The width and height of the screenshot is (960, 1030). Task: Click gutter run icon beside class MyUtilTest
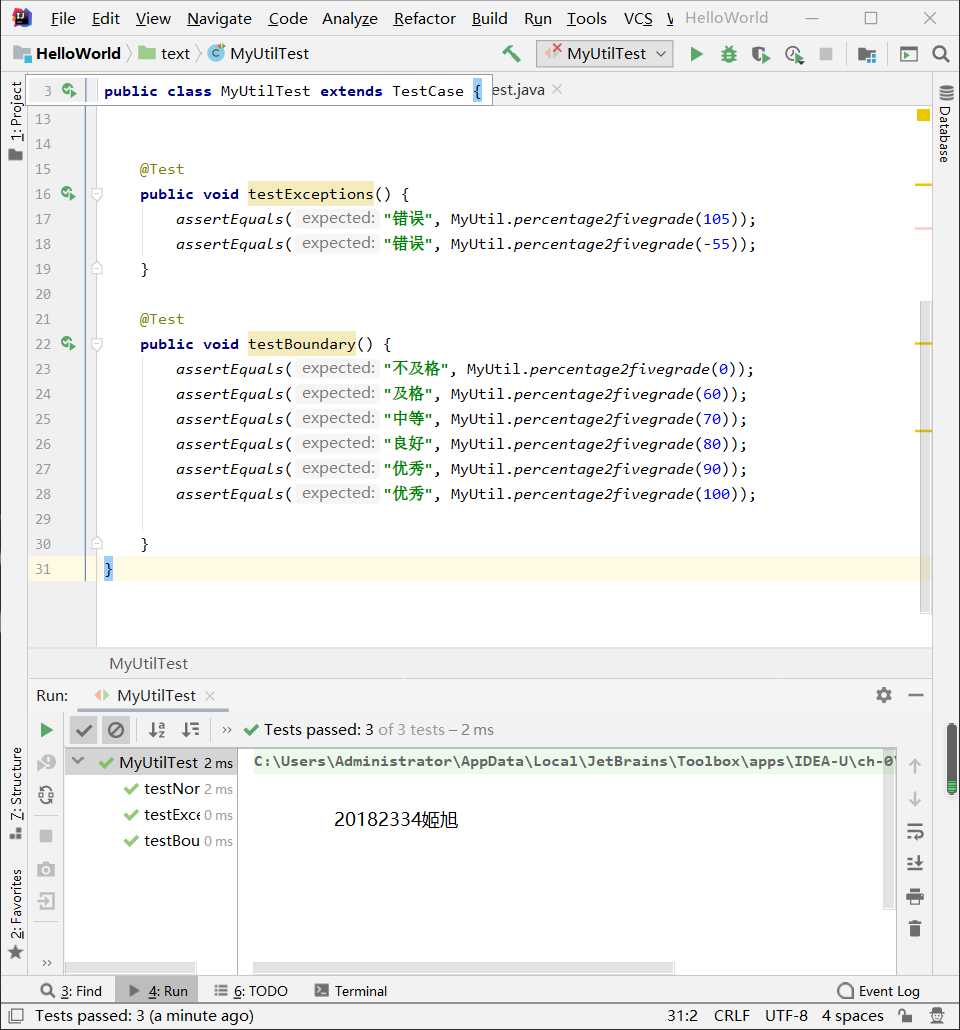pyautogui.click(x=69, y=90)
